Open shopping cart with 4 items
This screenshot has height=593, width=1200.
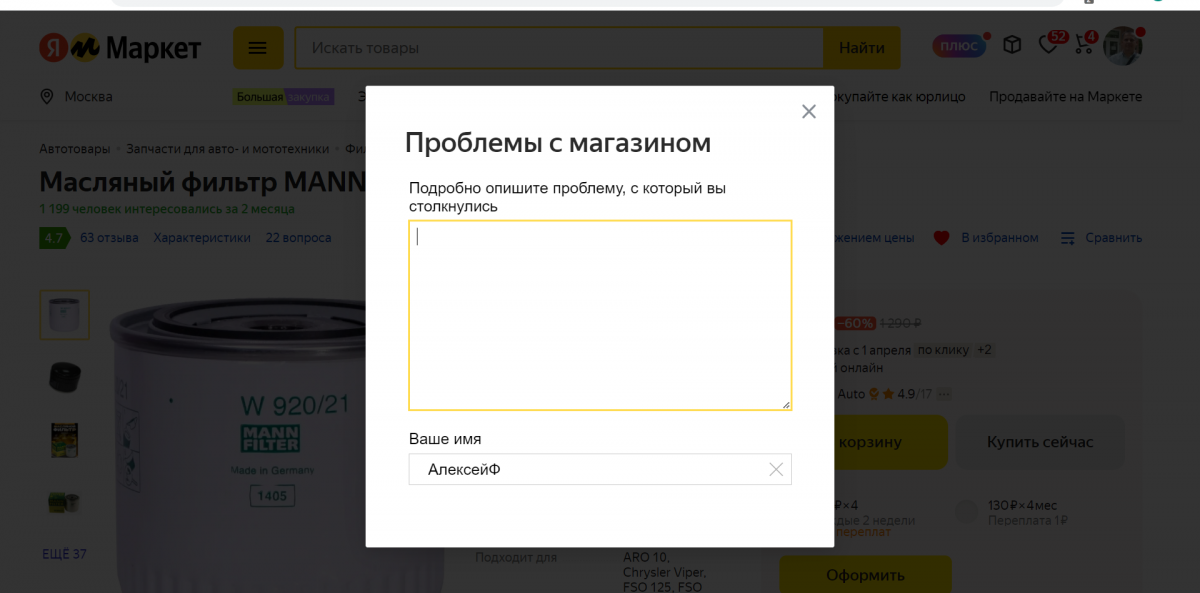(x=1084, y=45)
